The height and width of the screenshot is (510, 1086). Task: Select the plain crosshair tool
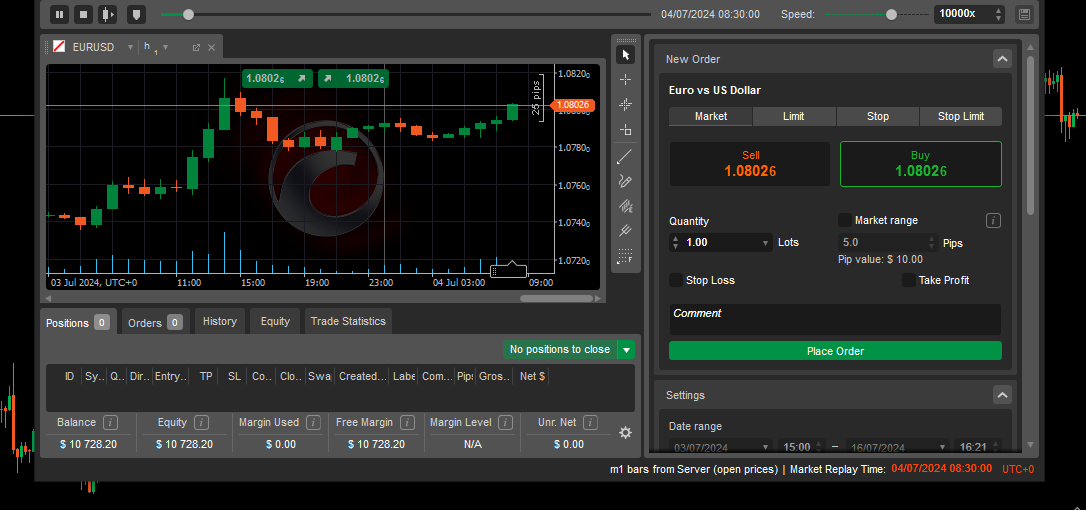(x=625, y=80)
